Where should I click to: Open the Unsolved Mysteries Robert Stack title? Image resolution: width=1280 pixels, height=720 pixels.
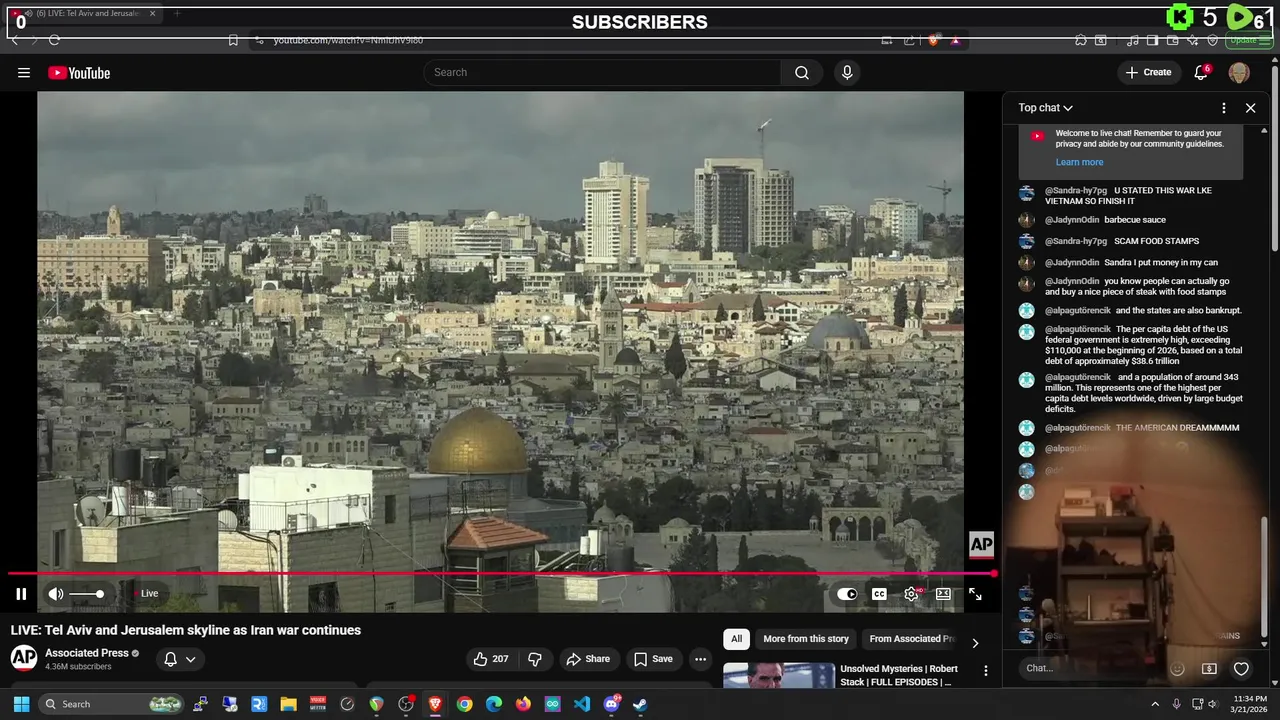click(899, 675)
